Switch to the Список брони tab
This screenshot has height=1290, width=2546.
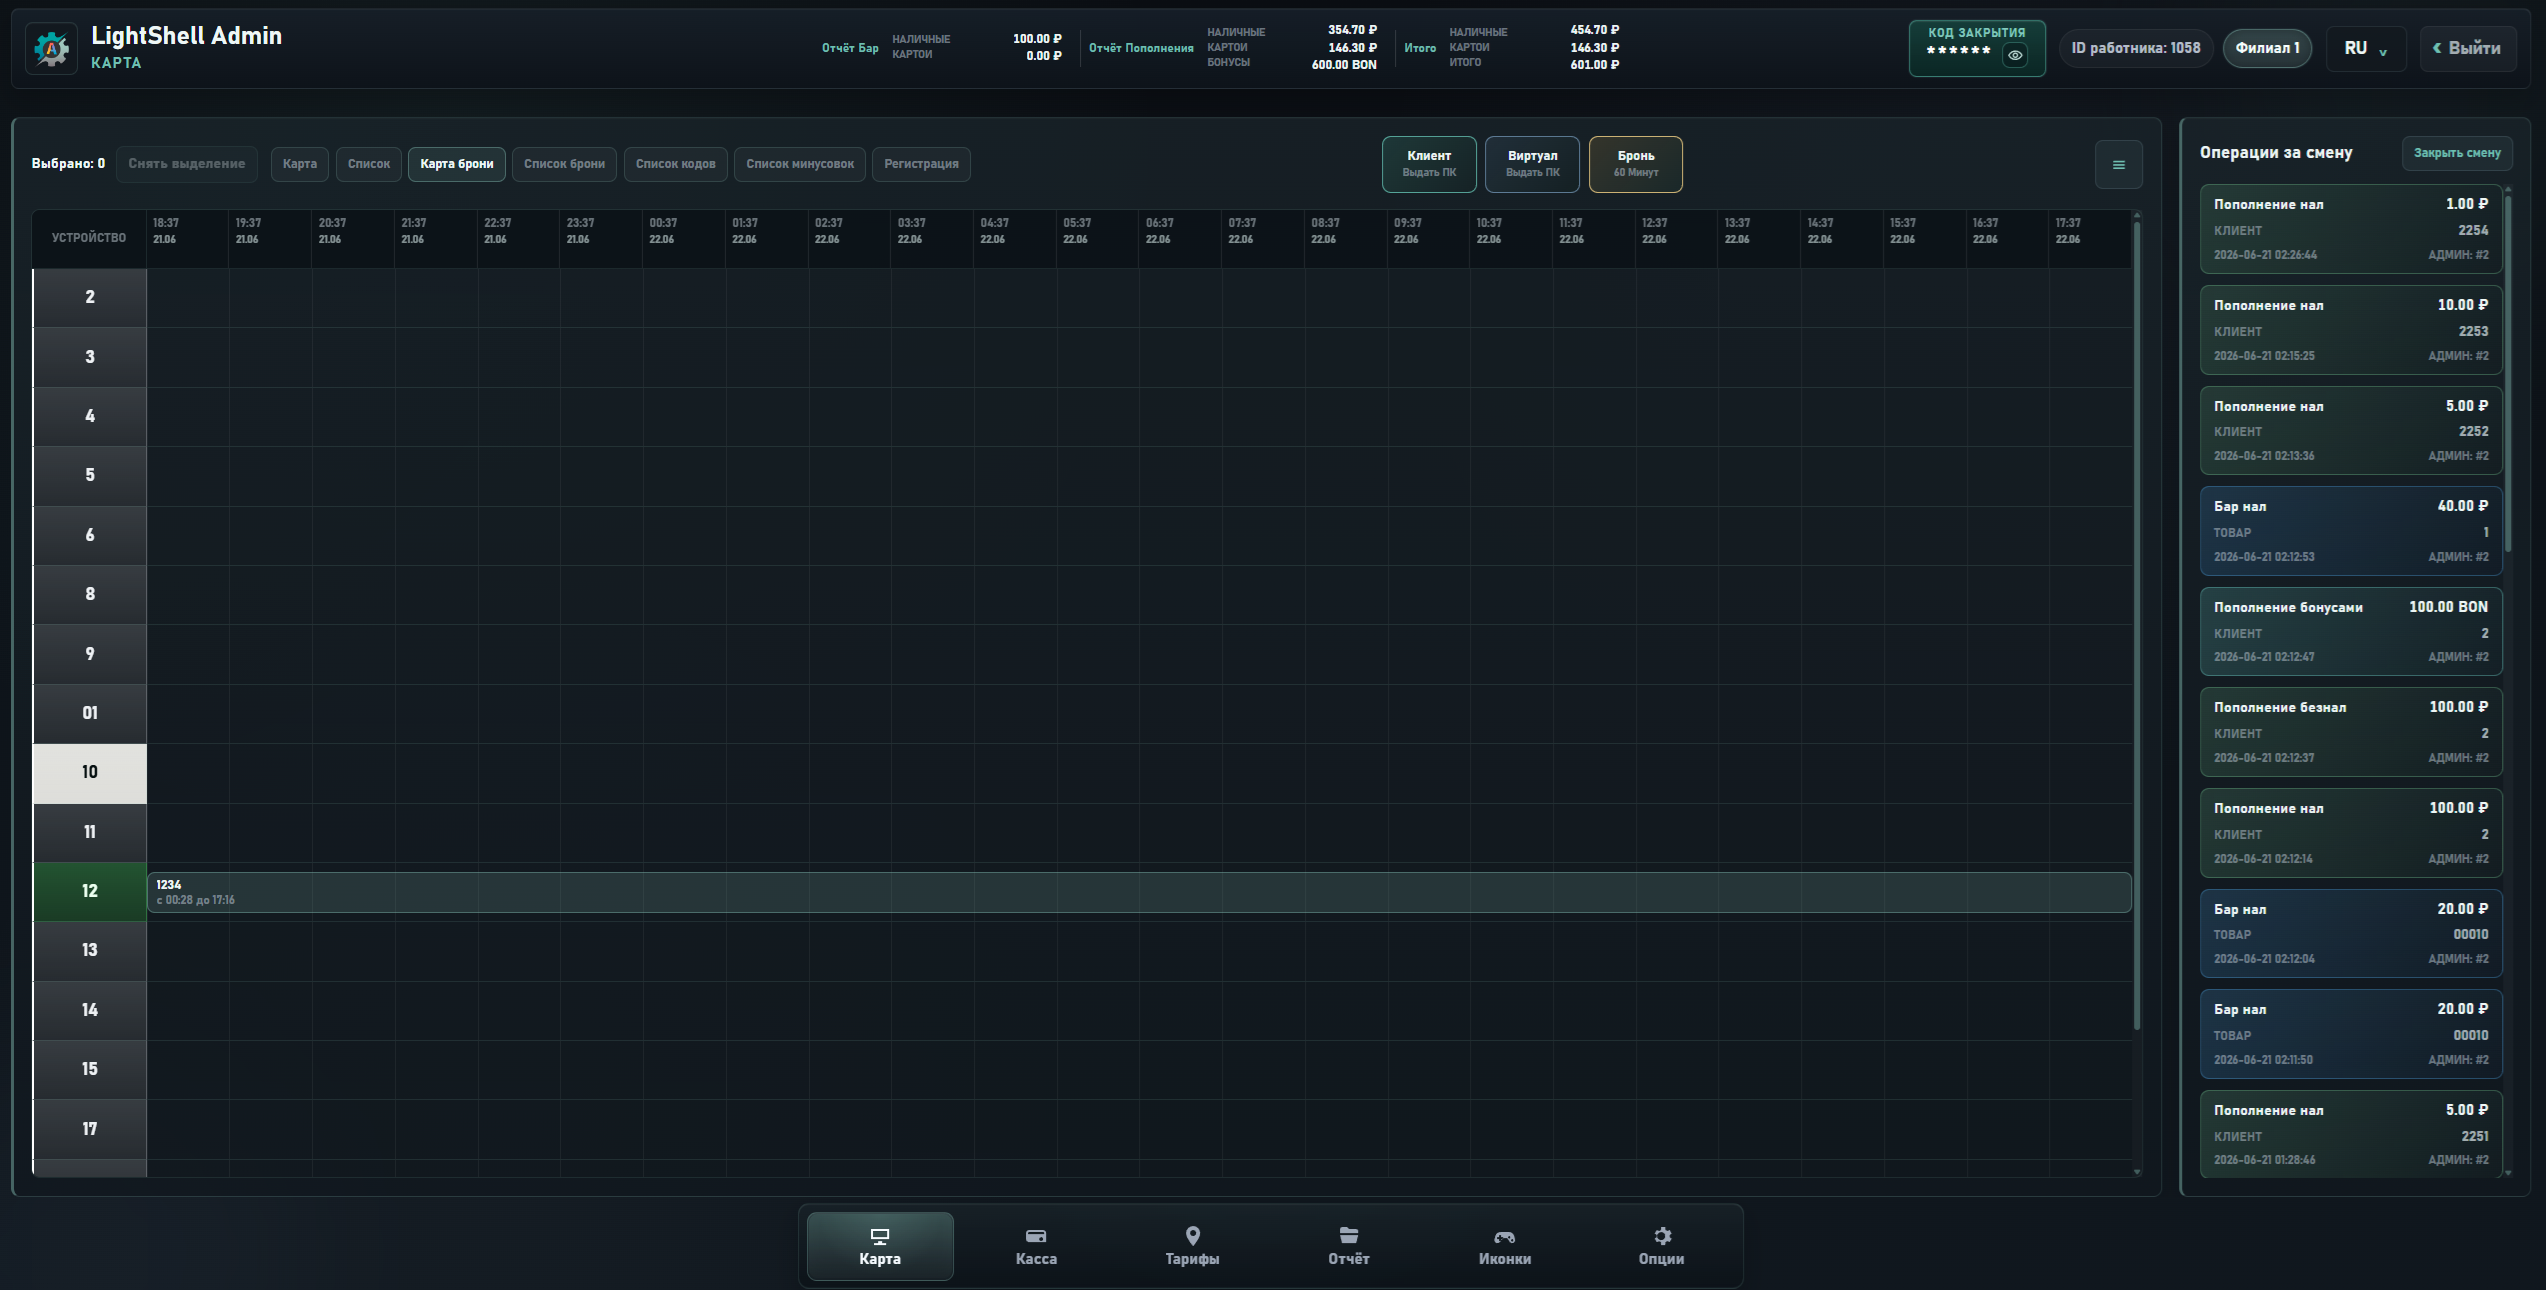[564, 164]
